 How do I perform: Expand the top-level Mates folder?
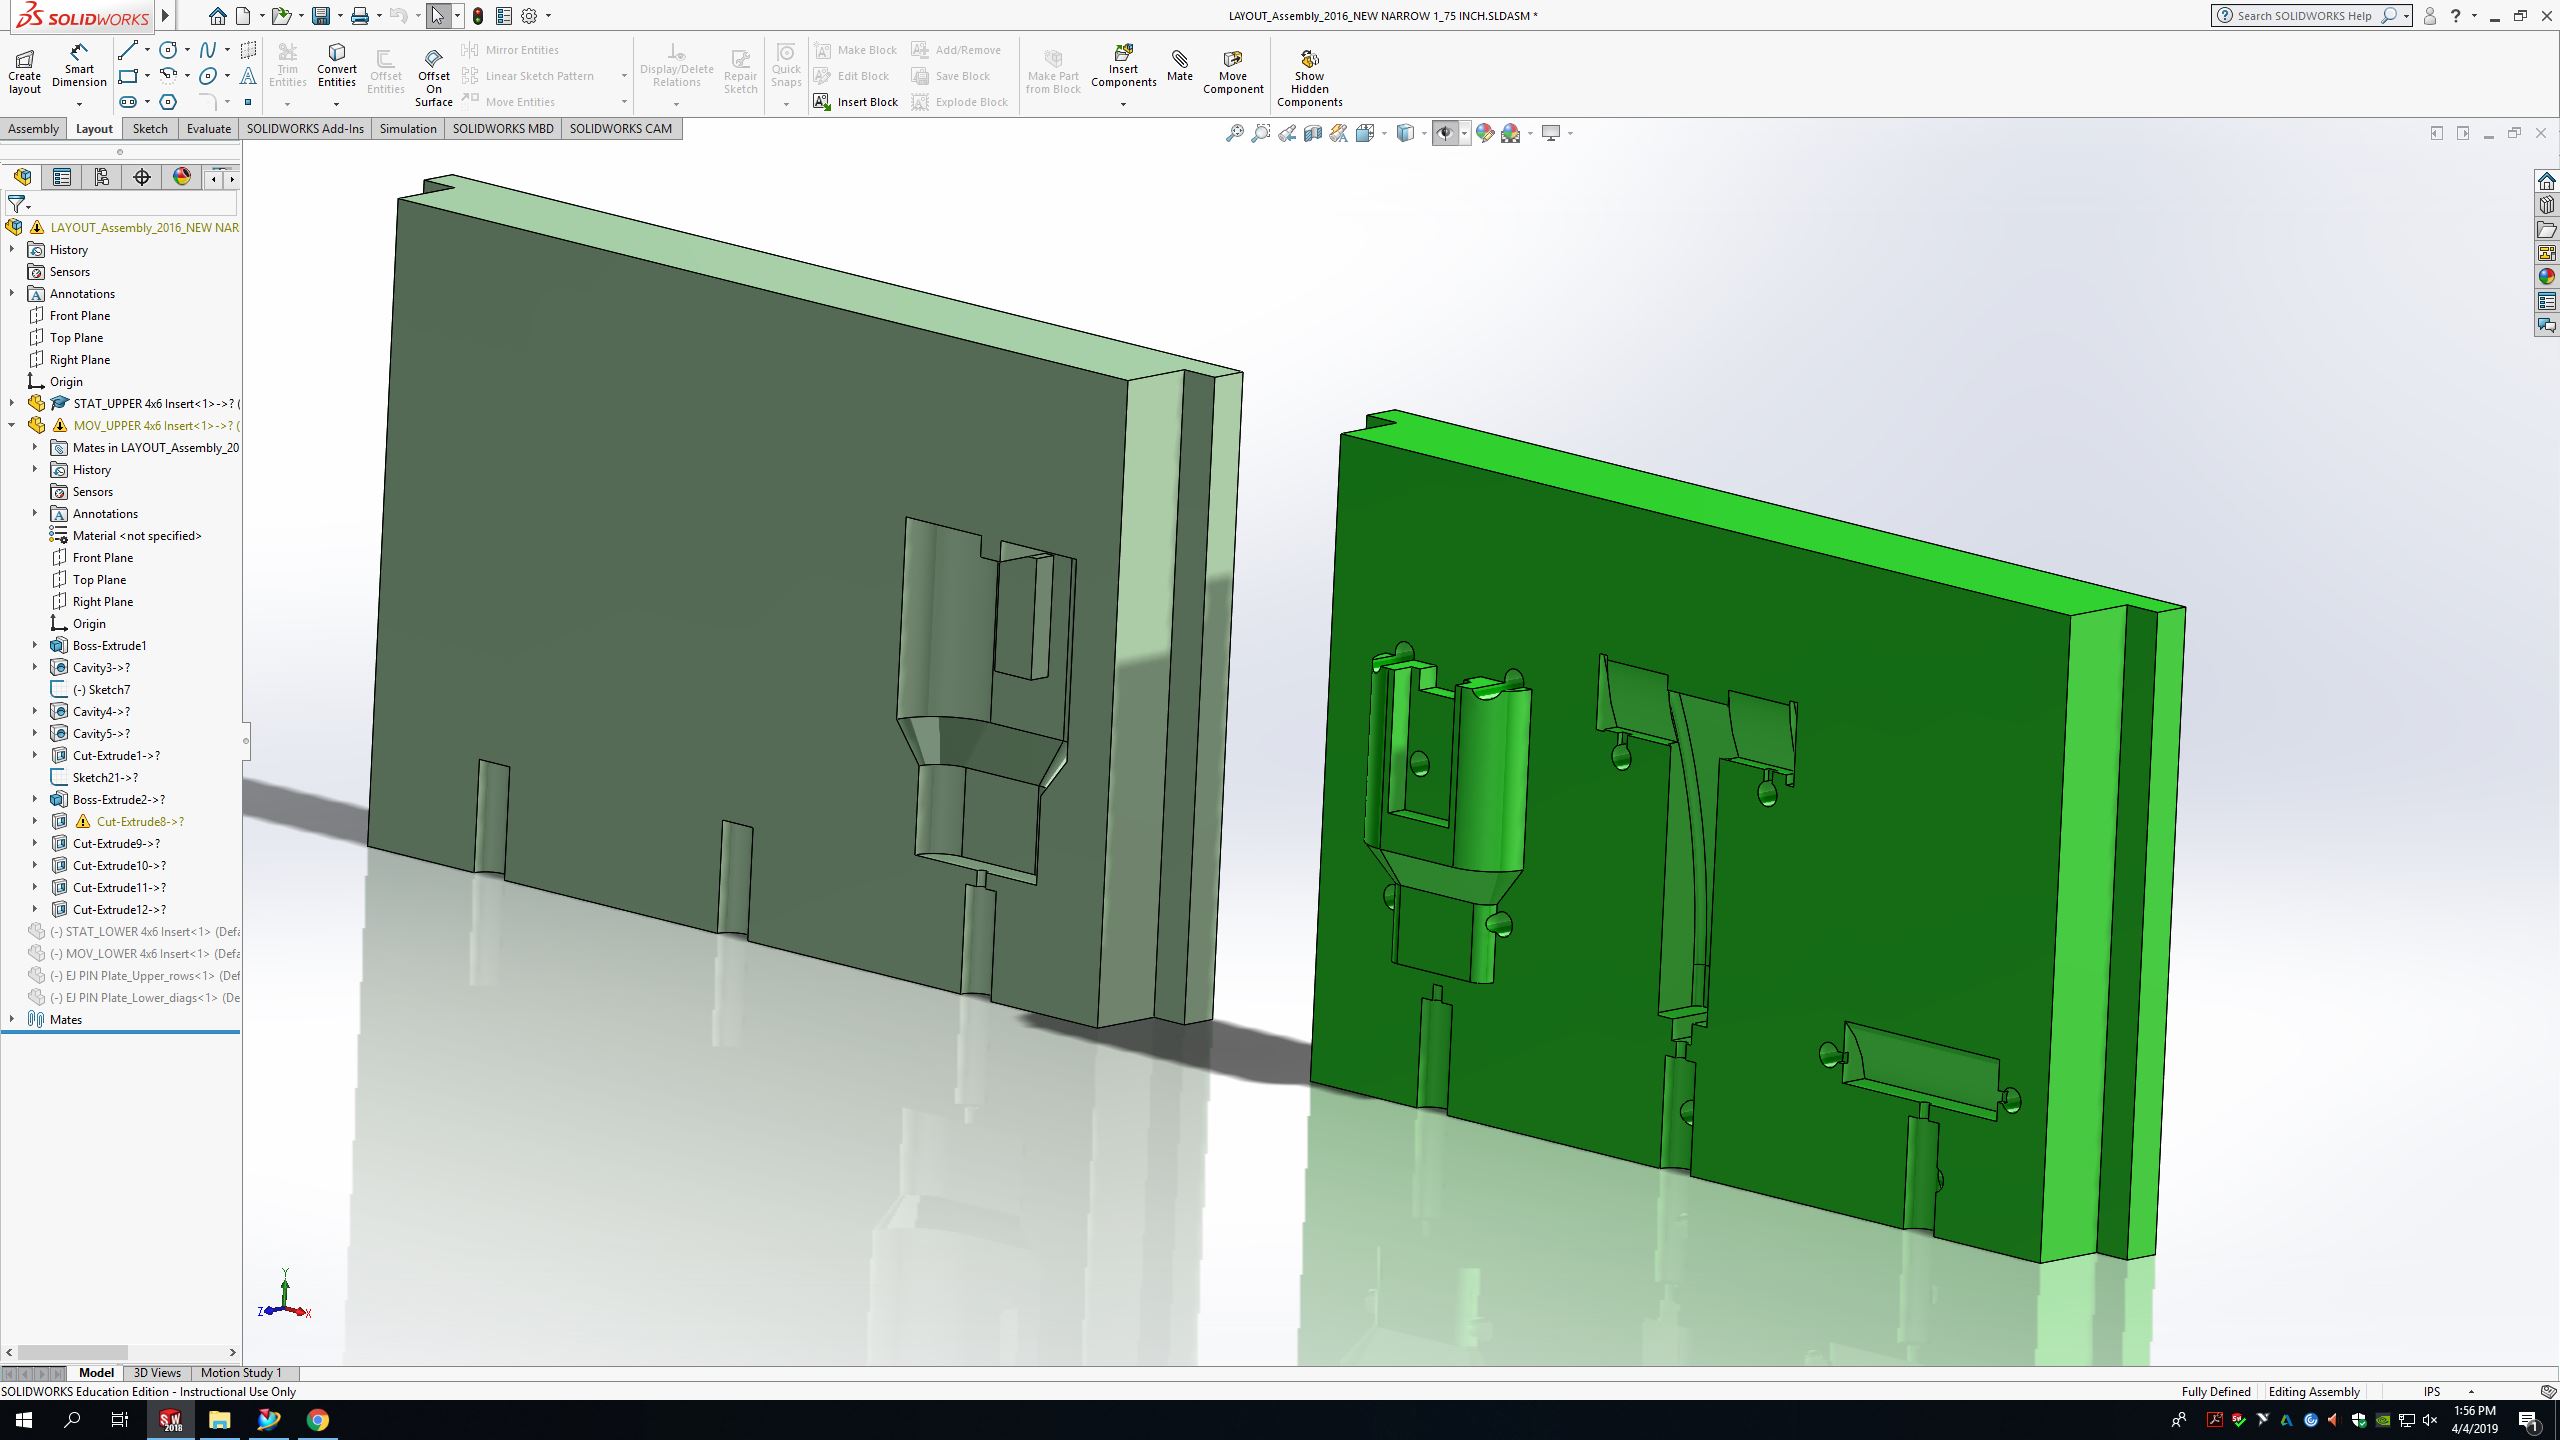tap(12, 1019)
